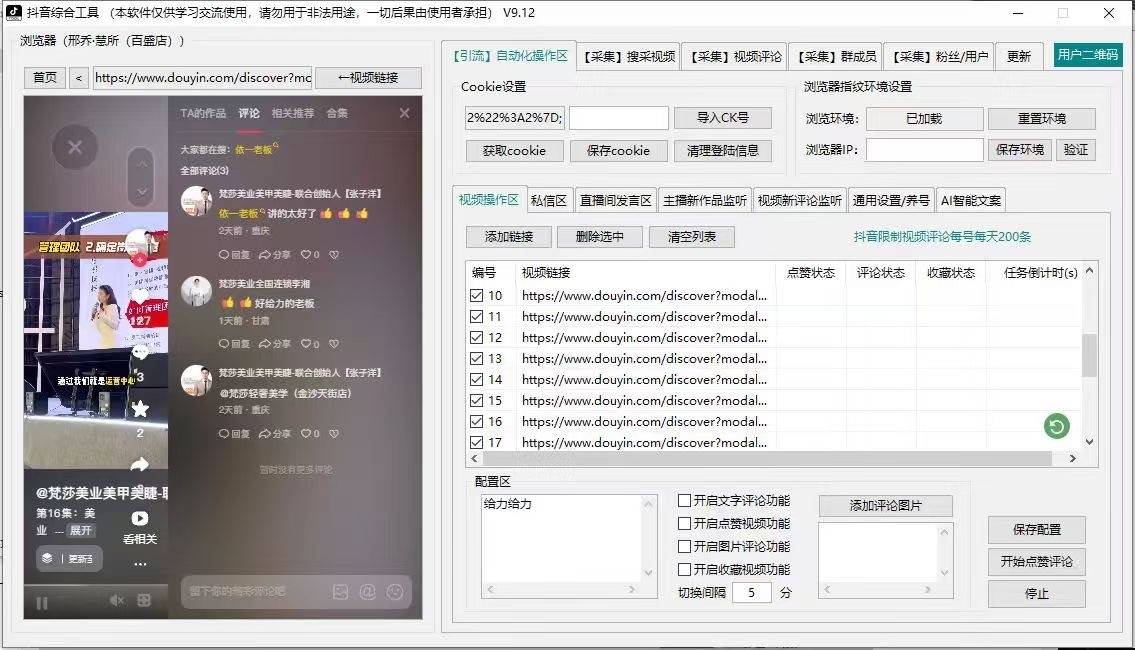Screen dimensions: 1135x650
Task: Reply to the '讲的太好了' comment
Action: point(235,255)
